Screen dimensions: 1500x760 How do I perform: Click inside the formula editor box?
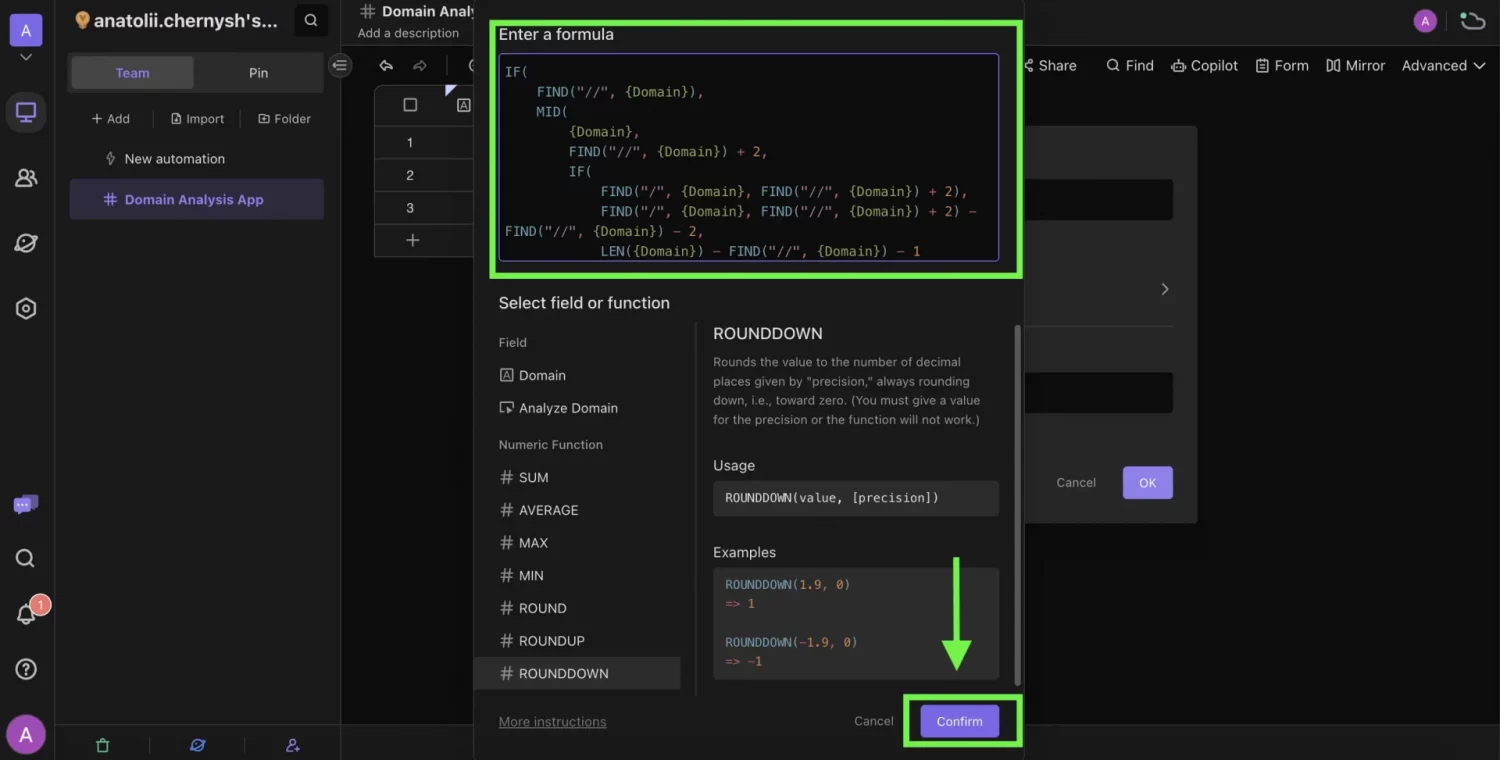click(x=749, y=157)
